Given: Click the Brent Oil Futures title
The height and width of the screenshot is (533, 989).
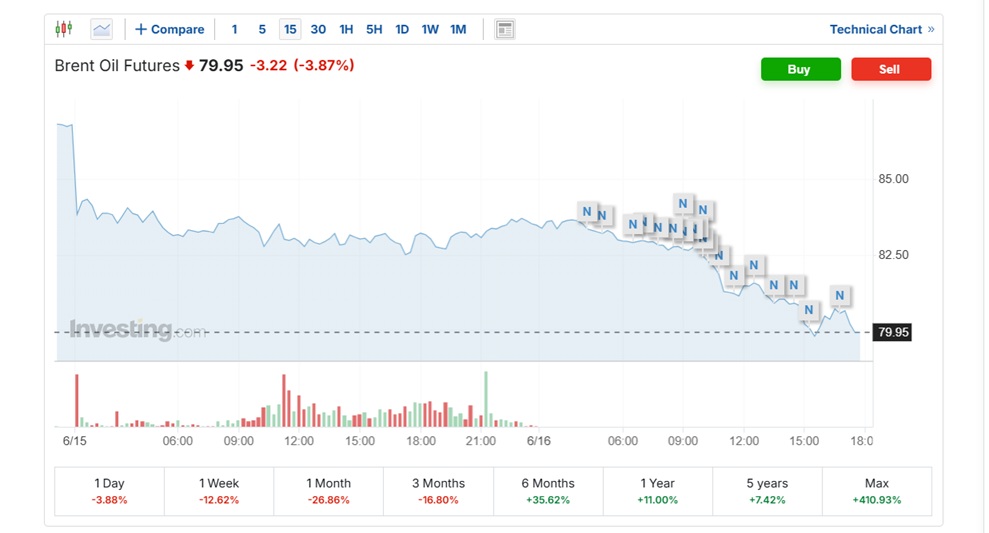Looking at the screenshot, I should pyautogui.click(x=117, y=66).
